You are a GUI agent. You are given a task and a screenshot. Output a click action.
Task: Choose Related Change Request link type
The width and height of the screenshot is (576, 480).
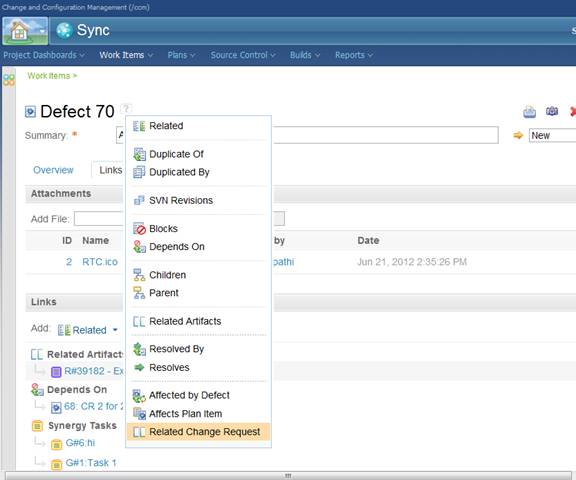click(198, 432)
